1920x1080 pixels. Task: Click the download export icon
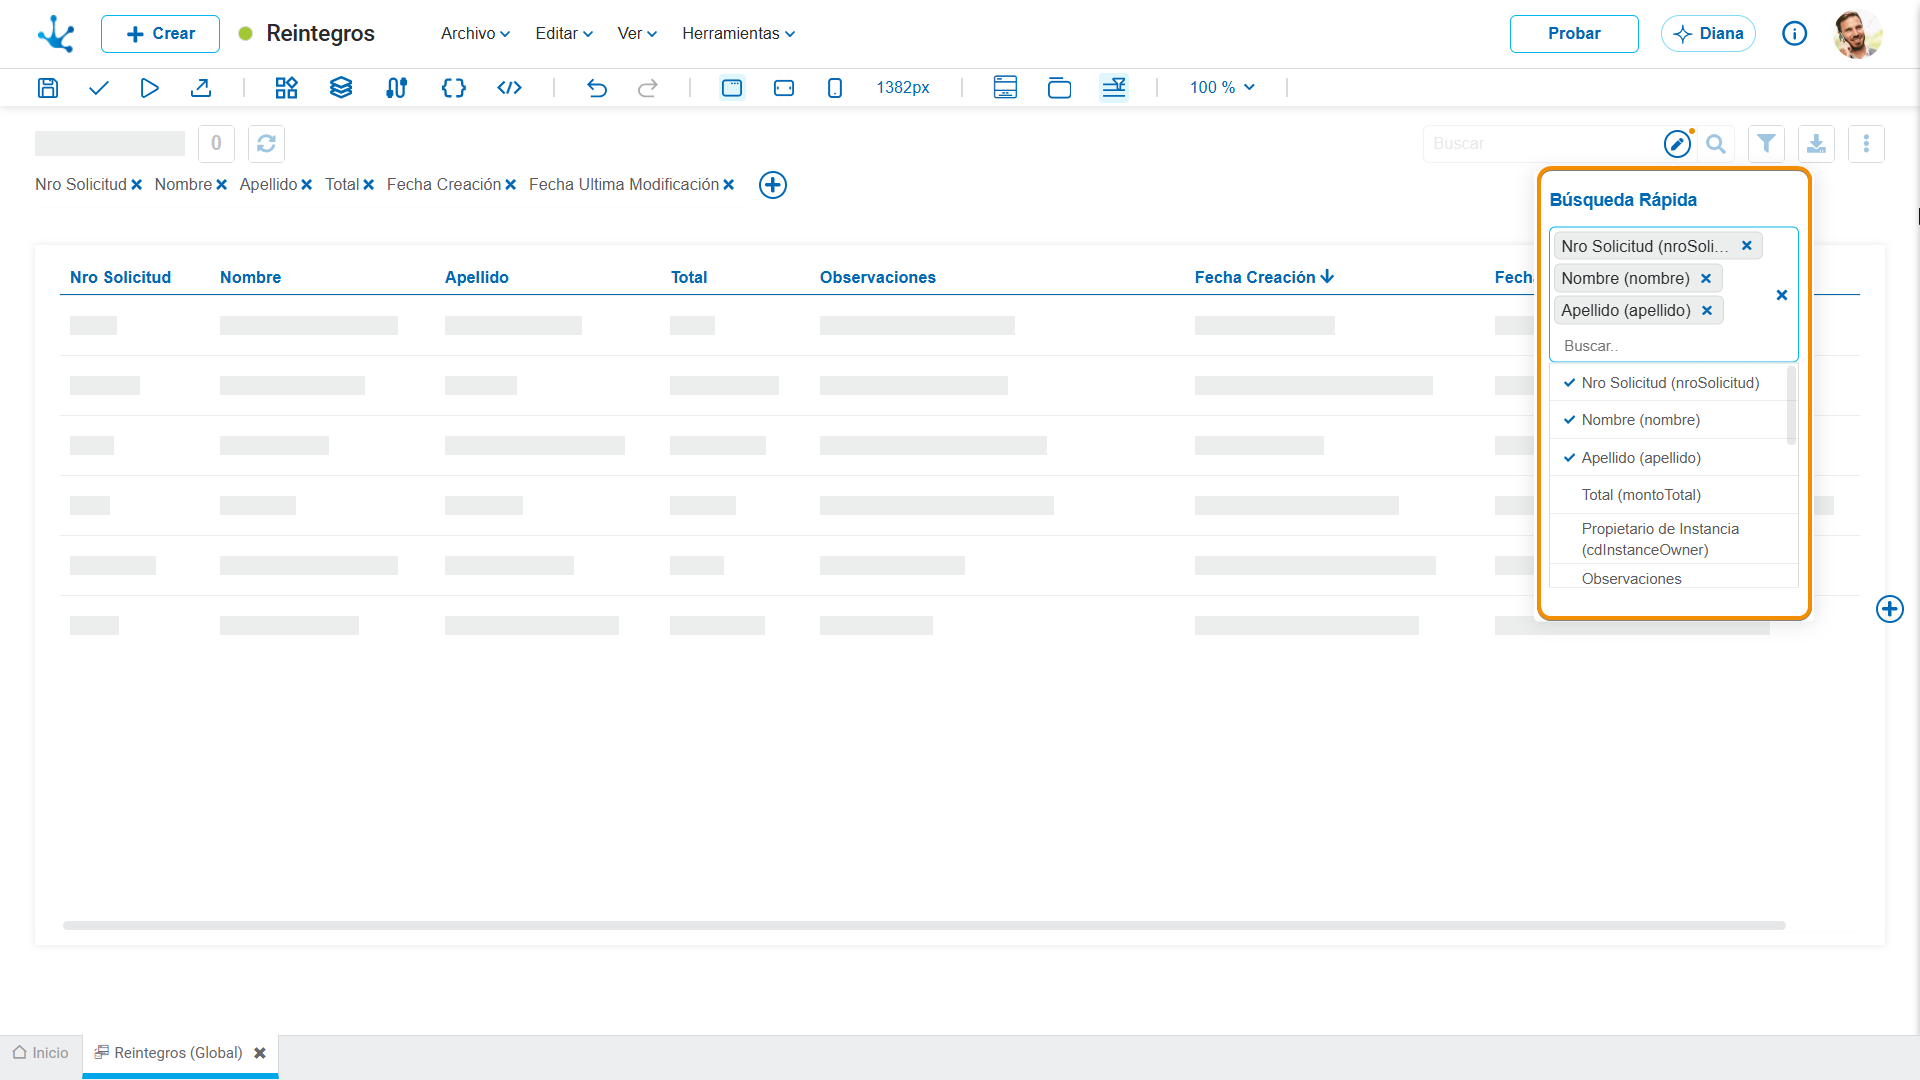(1816, 144)
